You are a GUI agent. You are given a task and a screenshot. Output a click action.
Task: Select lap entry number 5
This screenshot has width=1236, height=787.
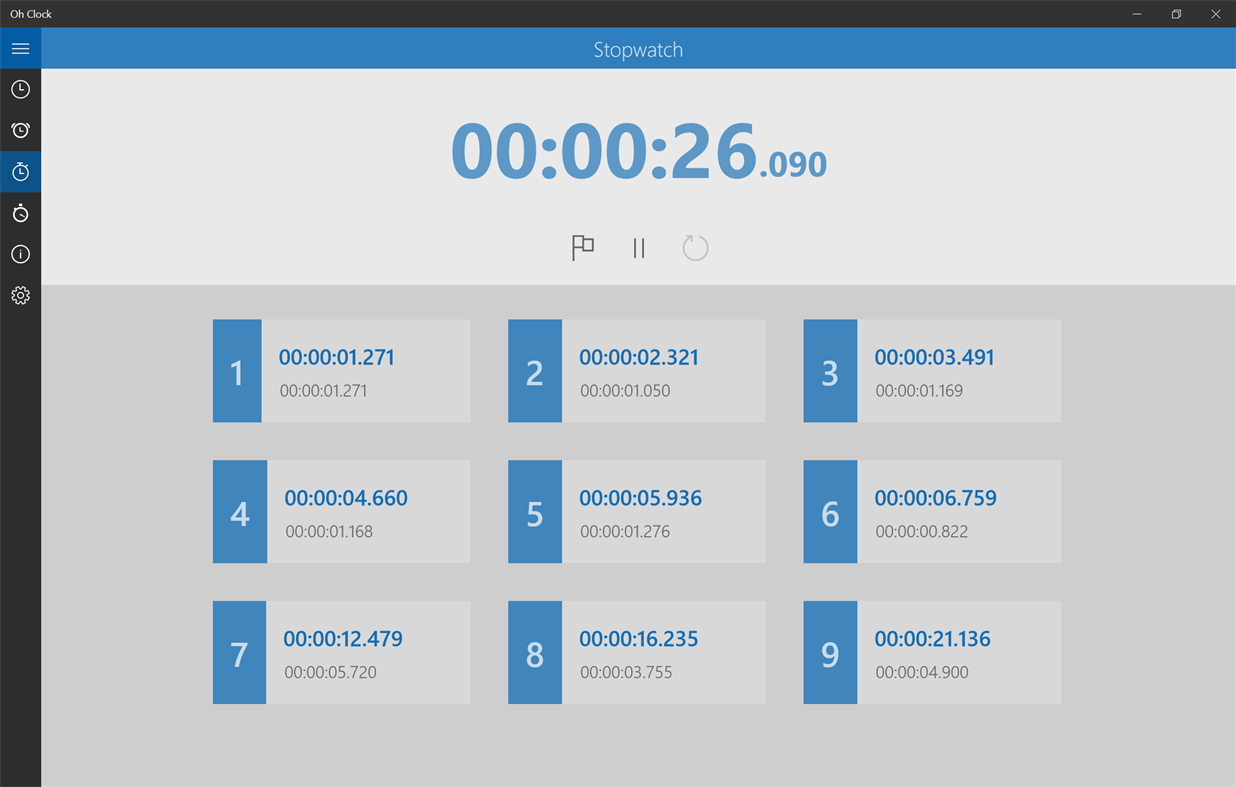pos(636,512)
